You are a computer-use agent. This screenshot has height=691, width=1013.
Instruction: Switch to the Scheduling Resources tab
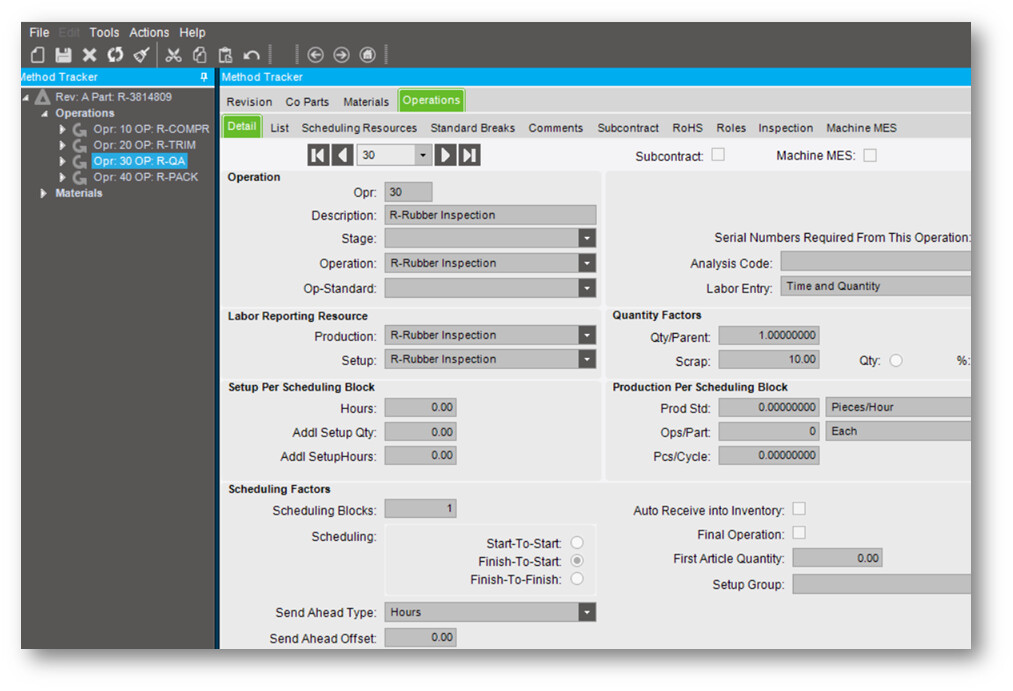point(359,128)
